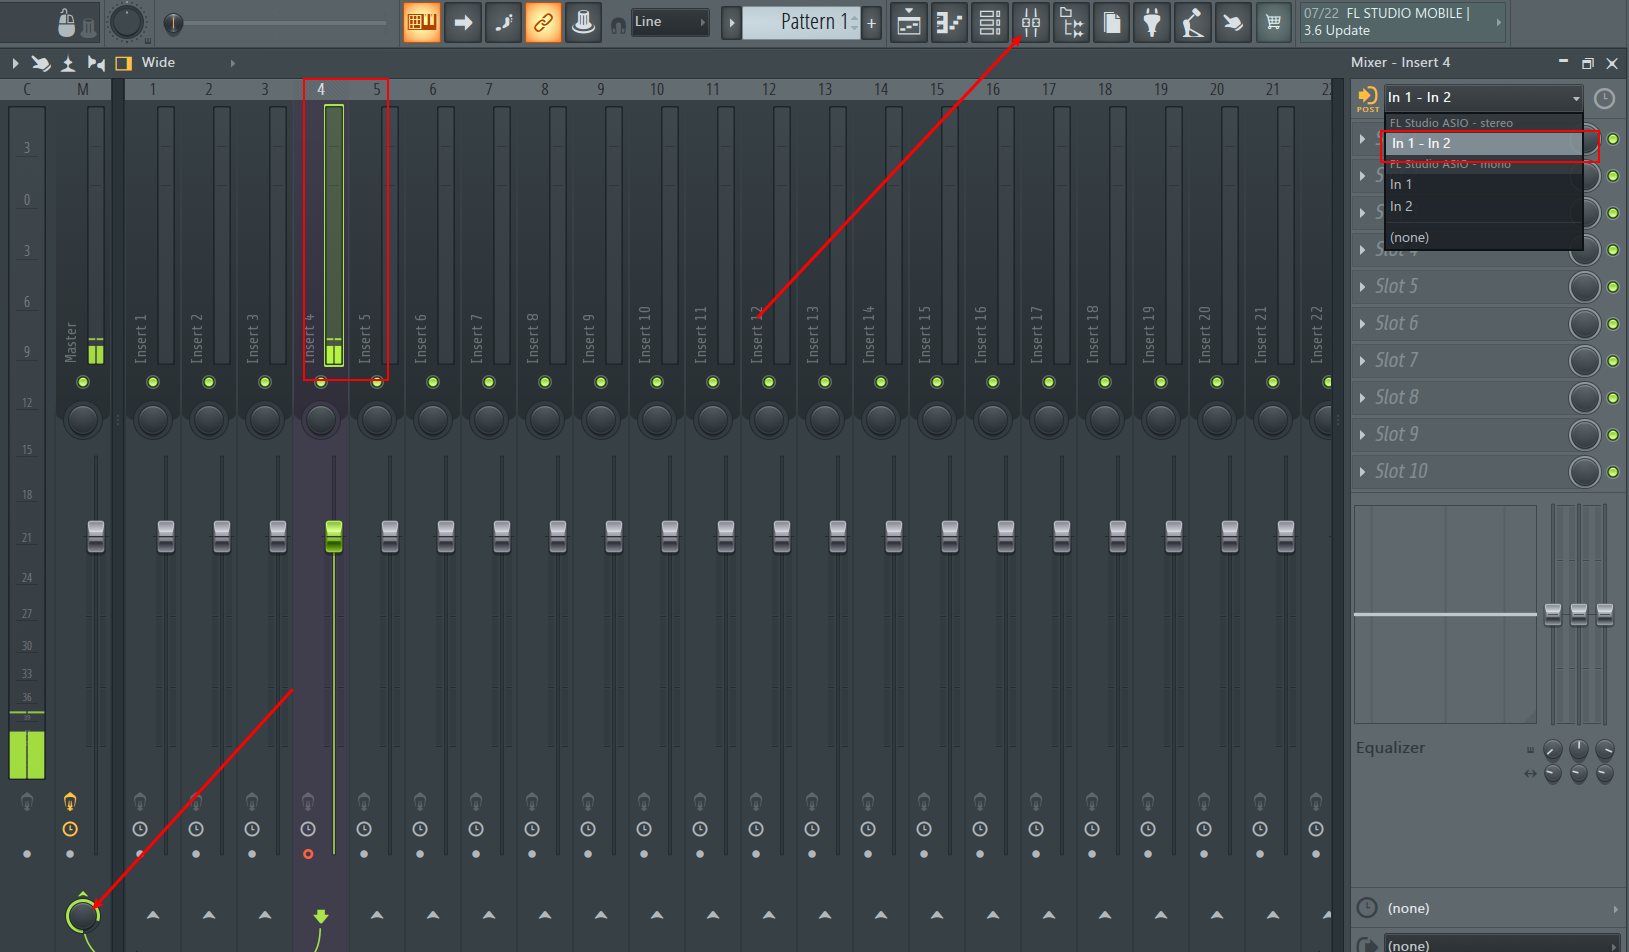This screenshot has height=952, width=1629.
Task: Click Insert 4 to Master send knob
Action: (x=83, y=915)
